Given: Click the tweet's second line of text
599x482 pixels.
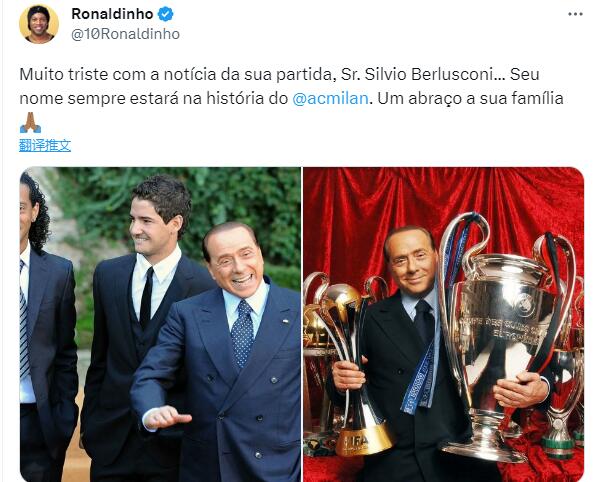Looking at the screenshot, I should coord(291,99).
